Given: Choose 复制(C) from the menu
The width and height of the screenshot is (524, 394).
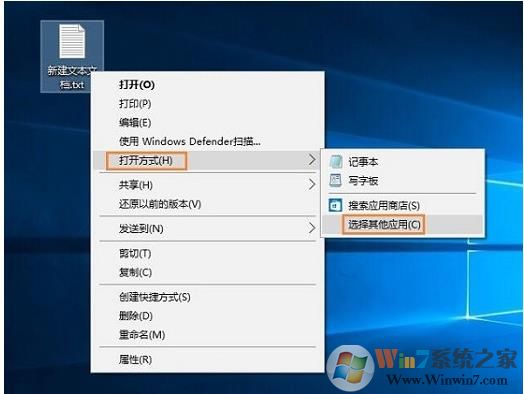Looking at the screenshot, I should click(135, 272).
